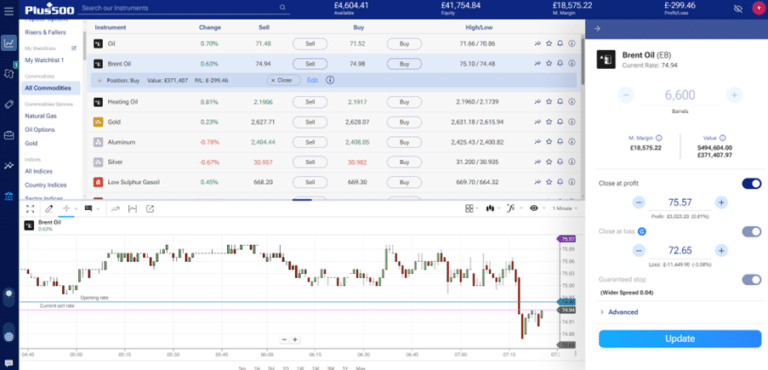Star the Aluminum instrument
Image resolution: width=768 pixels, height=370 pixels.
(x=549, y=142)
